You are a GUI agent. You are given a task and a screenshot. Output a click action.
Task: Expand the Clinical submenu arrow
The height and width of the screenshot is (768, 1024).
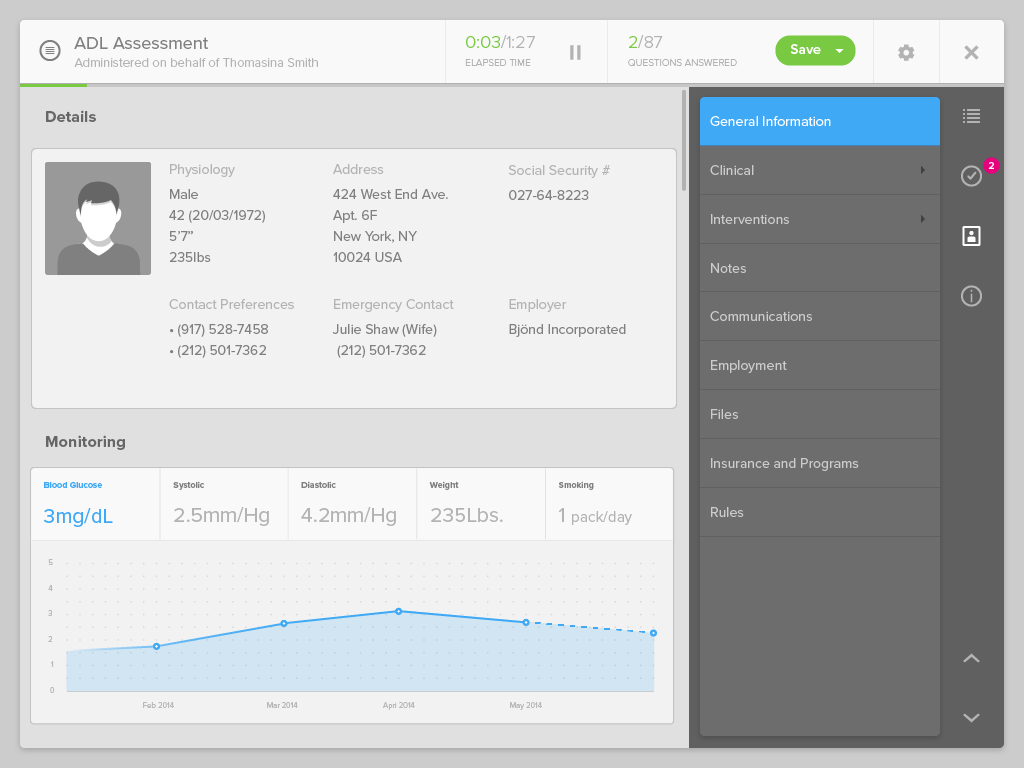click(x=922, y=170)
